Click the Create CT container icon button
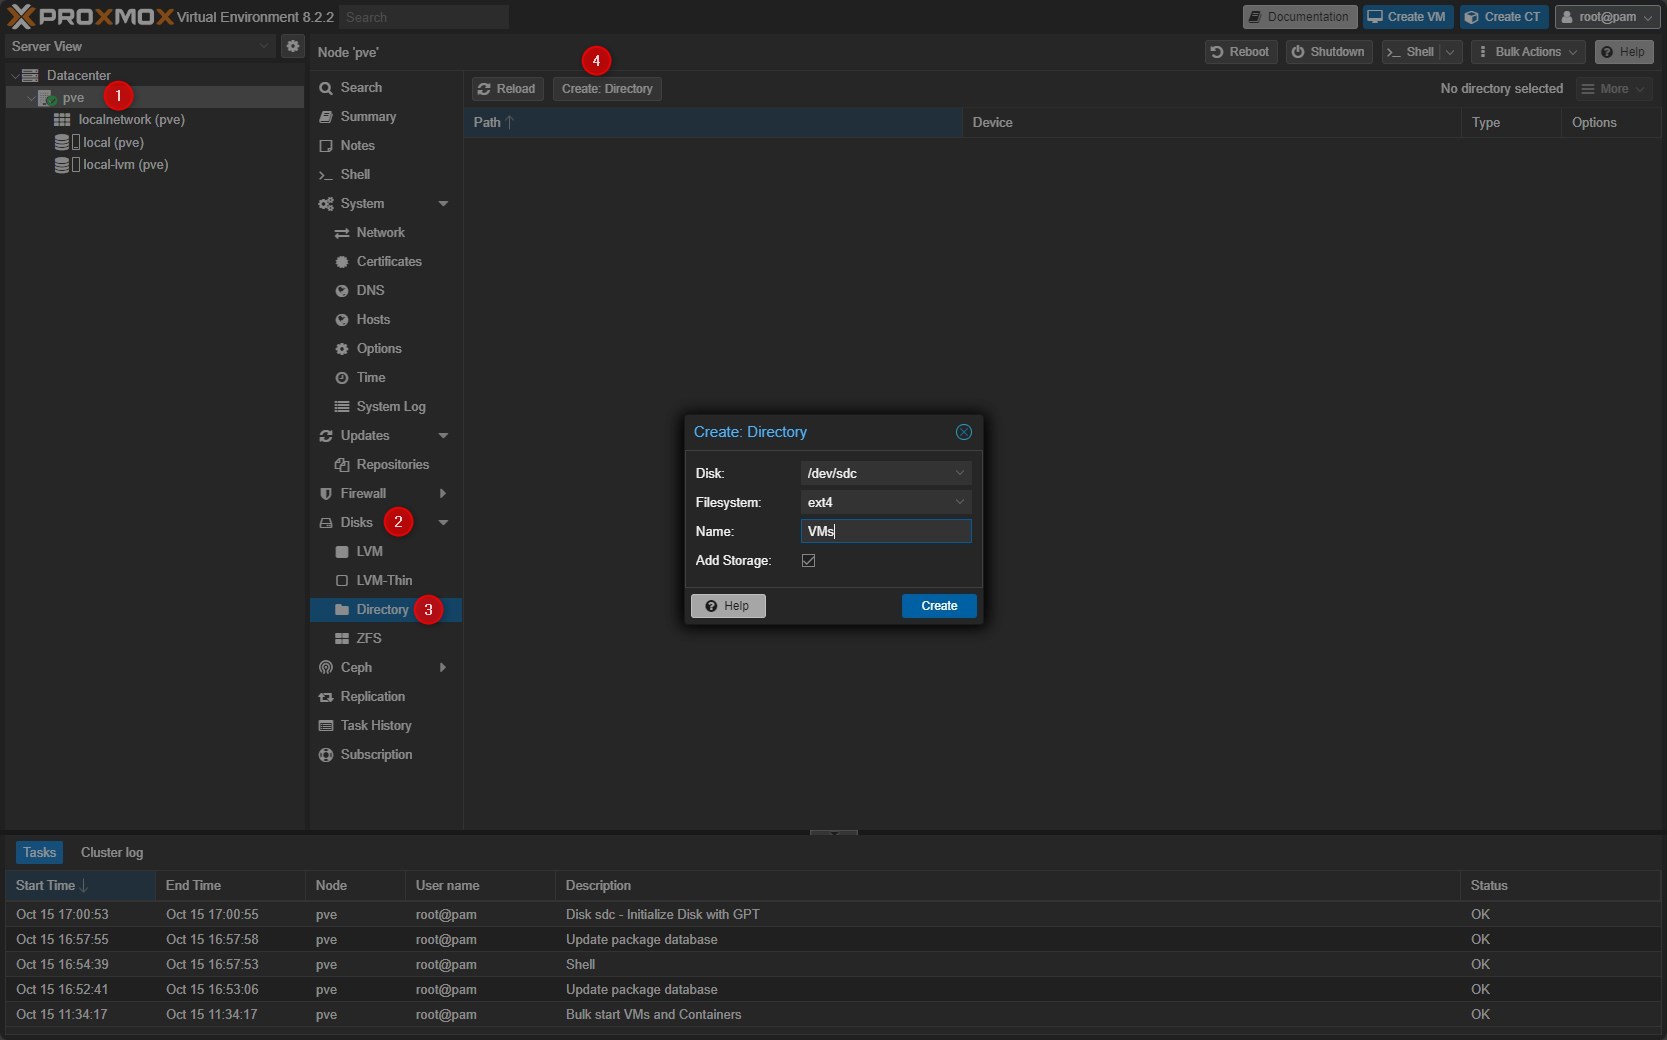The height and width of the screenshot is (1040, 1667). click(1503, 17)
